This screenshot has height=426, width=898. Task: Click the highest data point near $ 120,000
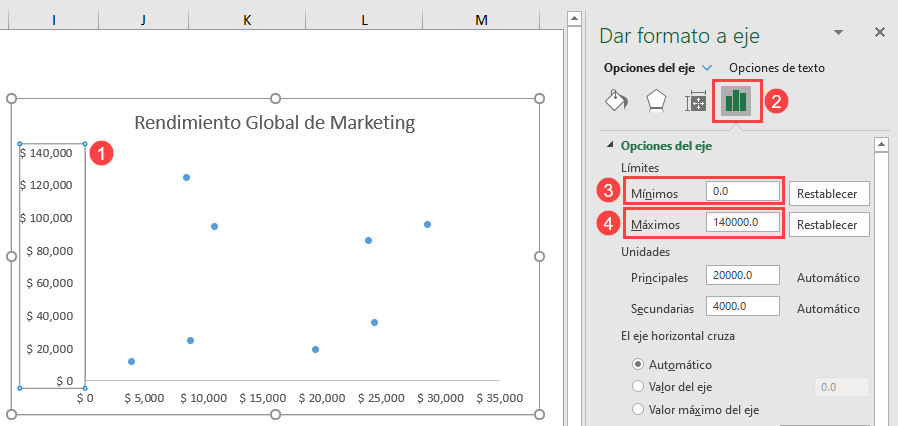click(186, 178)
